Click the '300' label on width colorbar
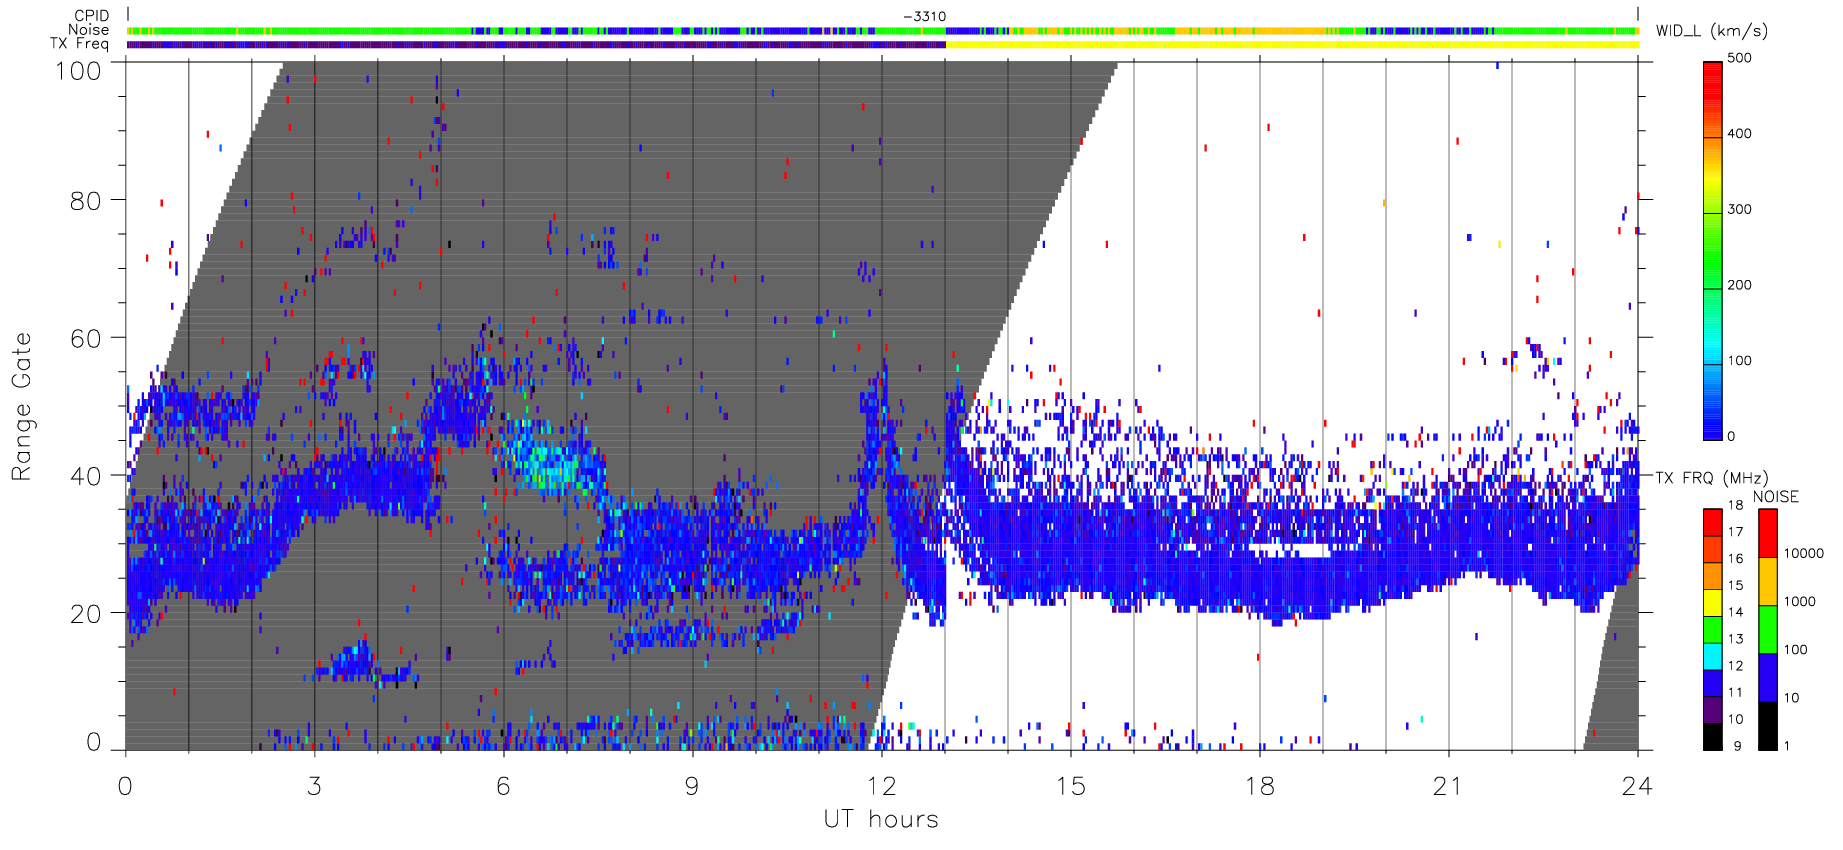 [x=1739, y=209]
